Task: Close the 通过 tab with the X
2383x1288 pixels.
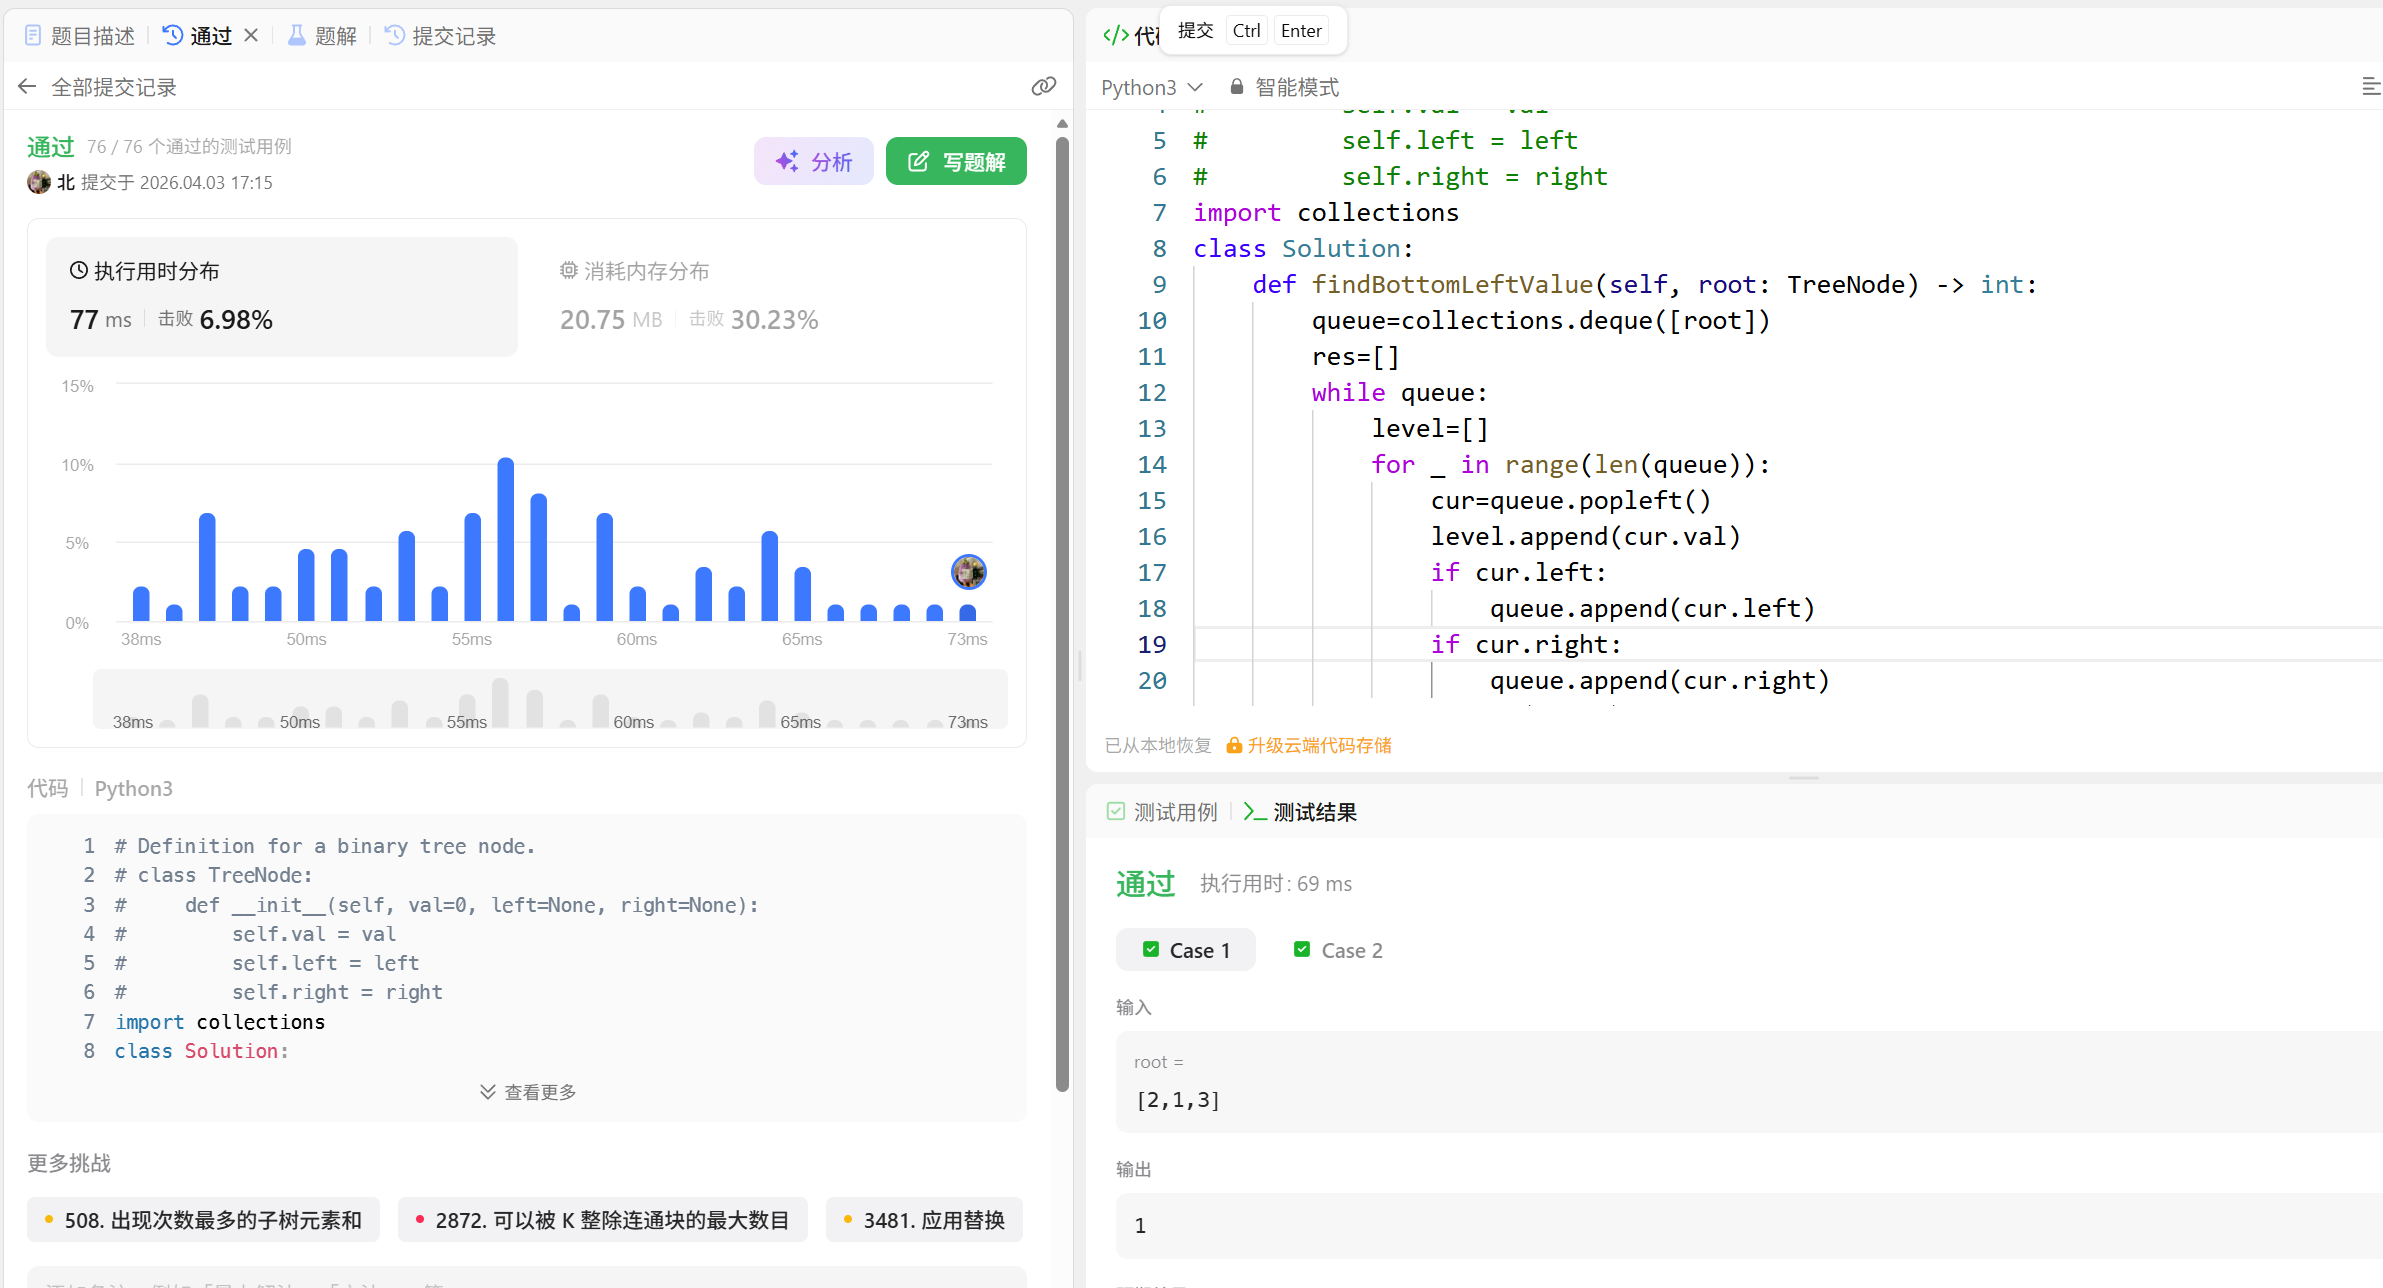Action: coord(251,35)
